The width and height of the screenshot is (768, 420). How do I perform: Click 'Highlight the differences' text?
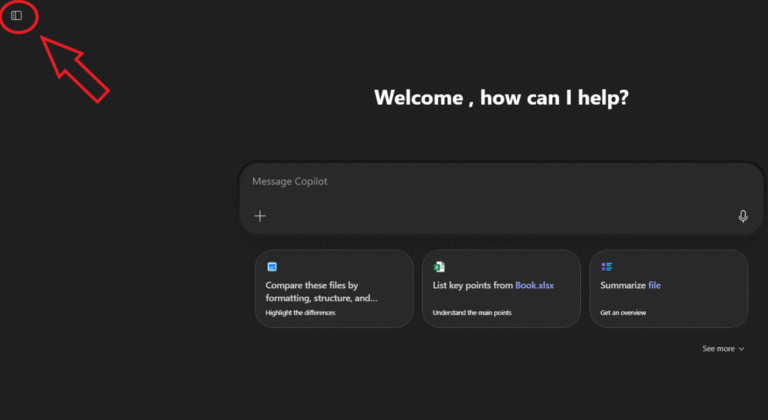(x=300, y=313)
